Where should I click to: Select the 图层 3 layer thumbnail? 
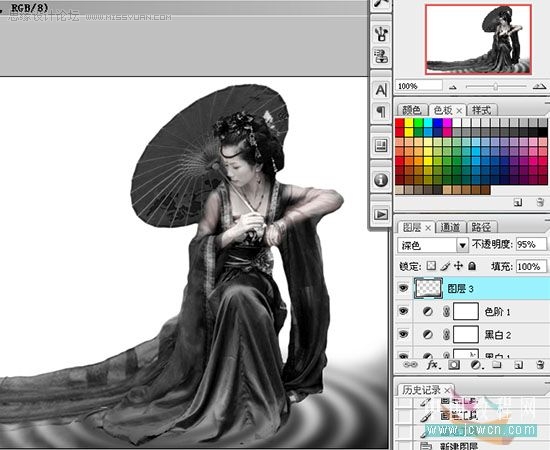(428, 288)
